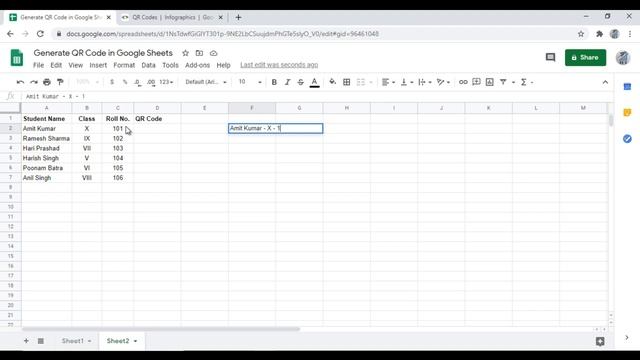Open Tasks in side panel

click(627, 139)
